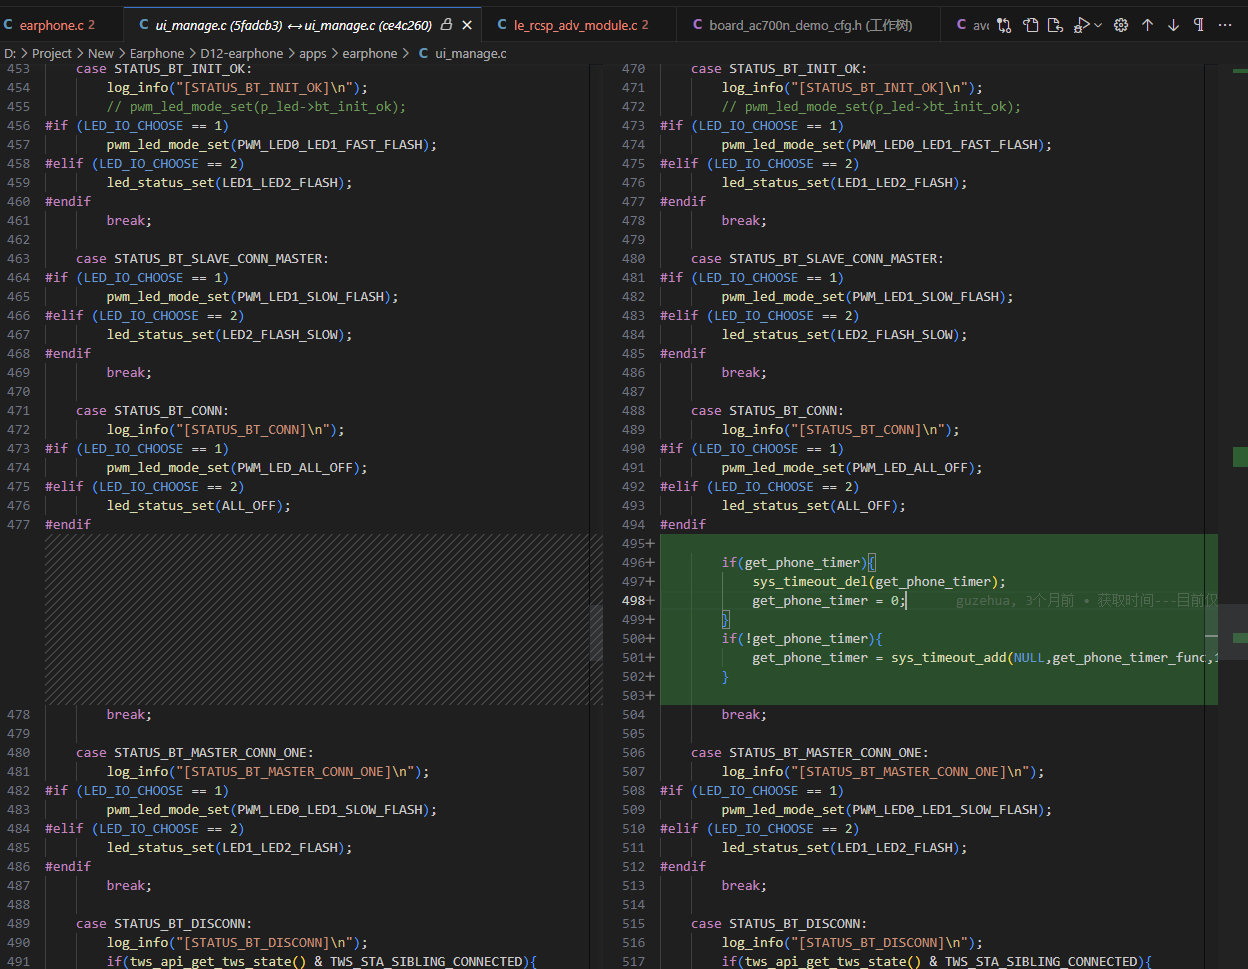Open the 'Project' breadcrumb folder
The height and width of the screenshot is (969, 1248).
pos(52,54)
